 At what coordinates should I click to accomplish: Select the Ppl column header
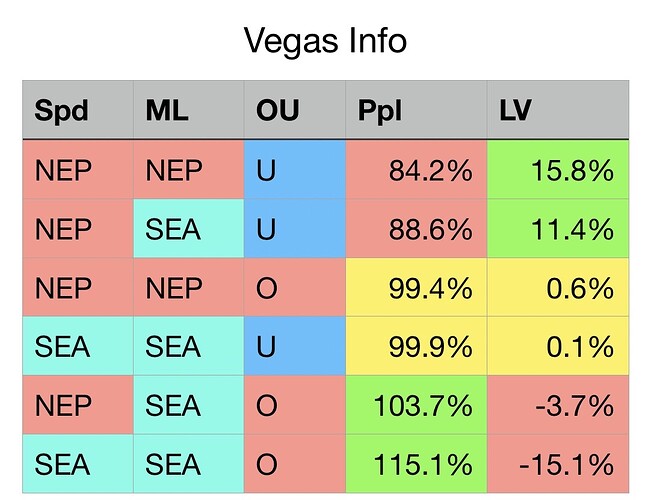(416, 108)
